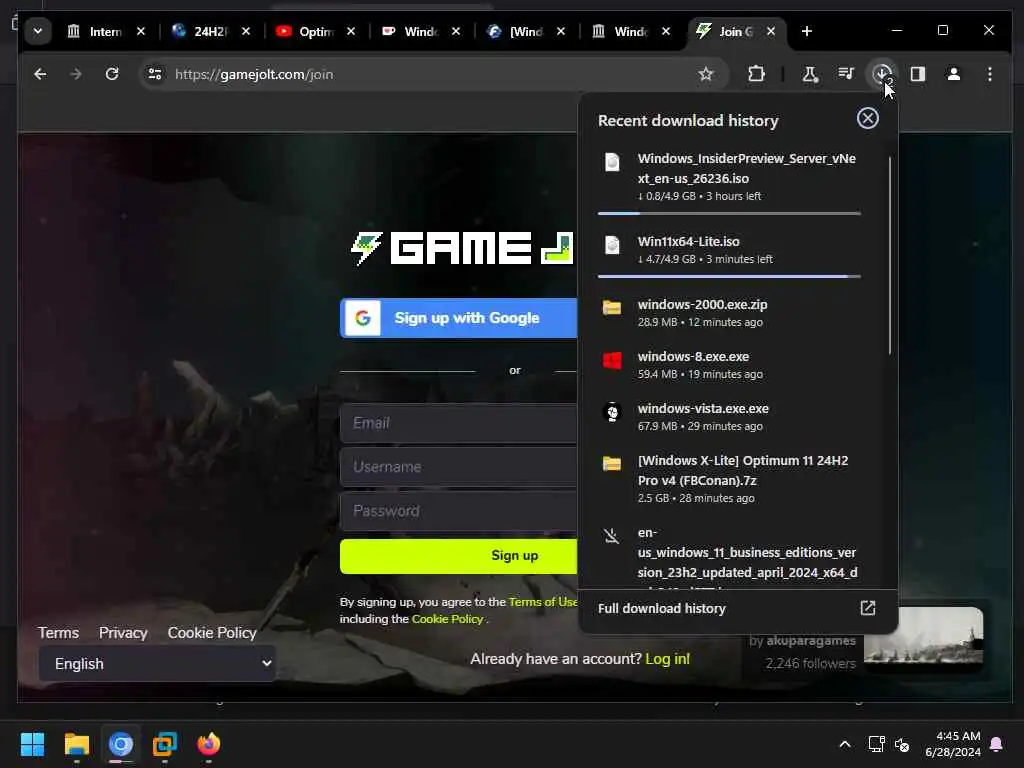This screenshot has height=768, width=1024.
Task: Click the Full download history external-link icon
Action: [x=867, y=608]
